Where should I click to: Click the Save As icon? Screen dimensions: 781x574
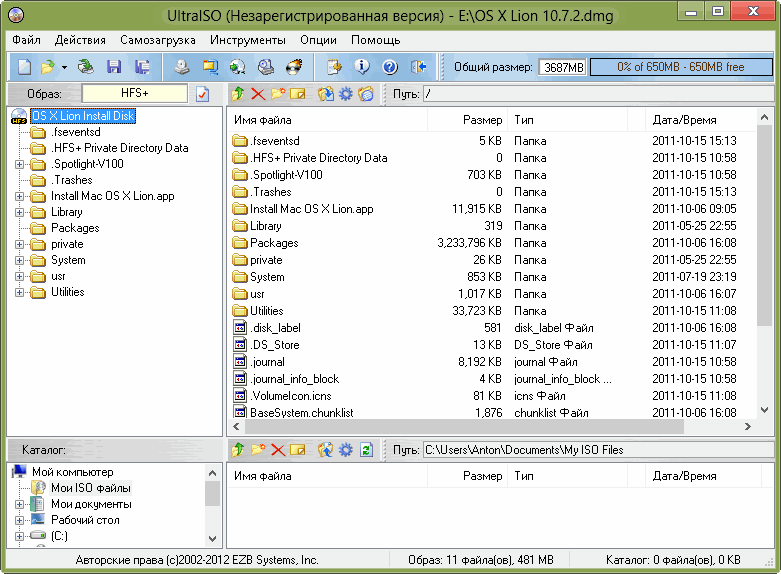click(142, 67)
